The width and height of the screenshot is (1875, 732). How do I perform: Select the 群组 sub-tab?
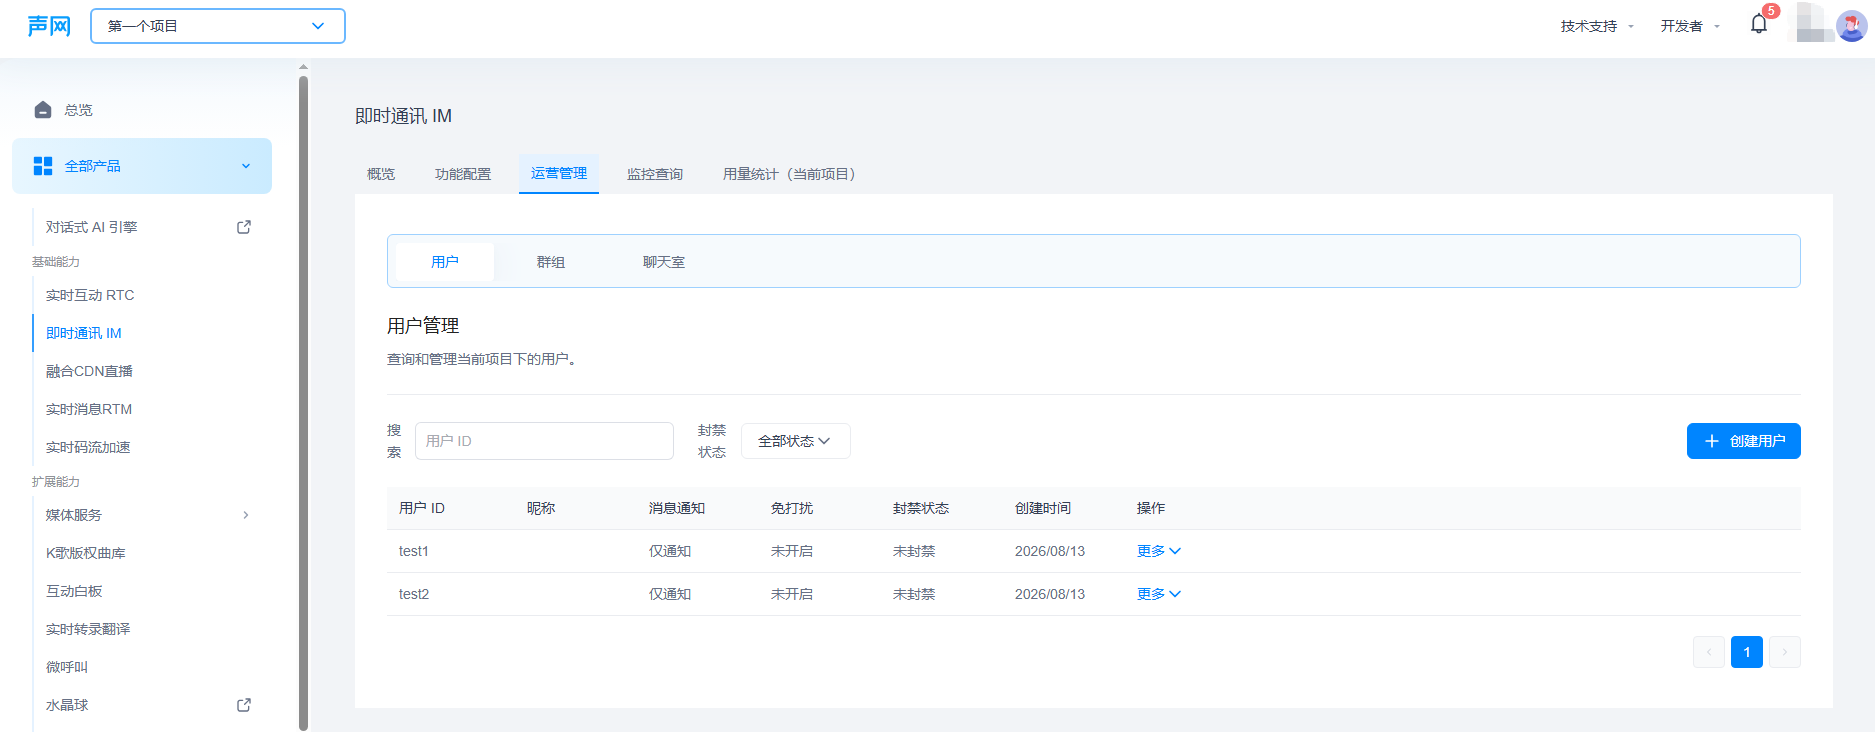551,262
